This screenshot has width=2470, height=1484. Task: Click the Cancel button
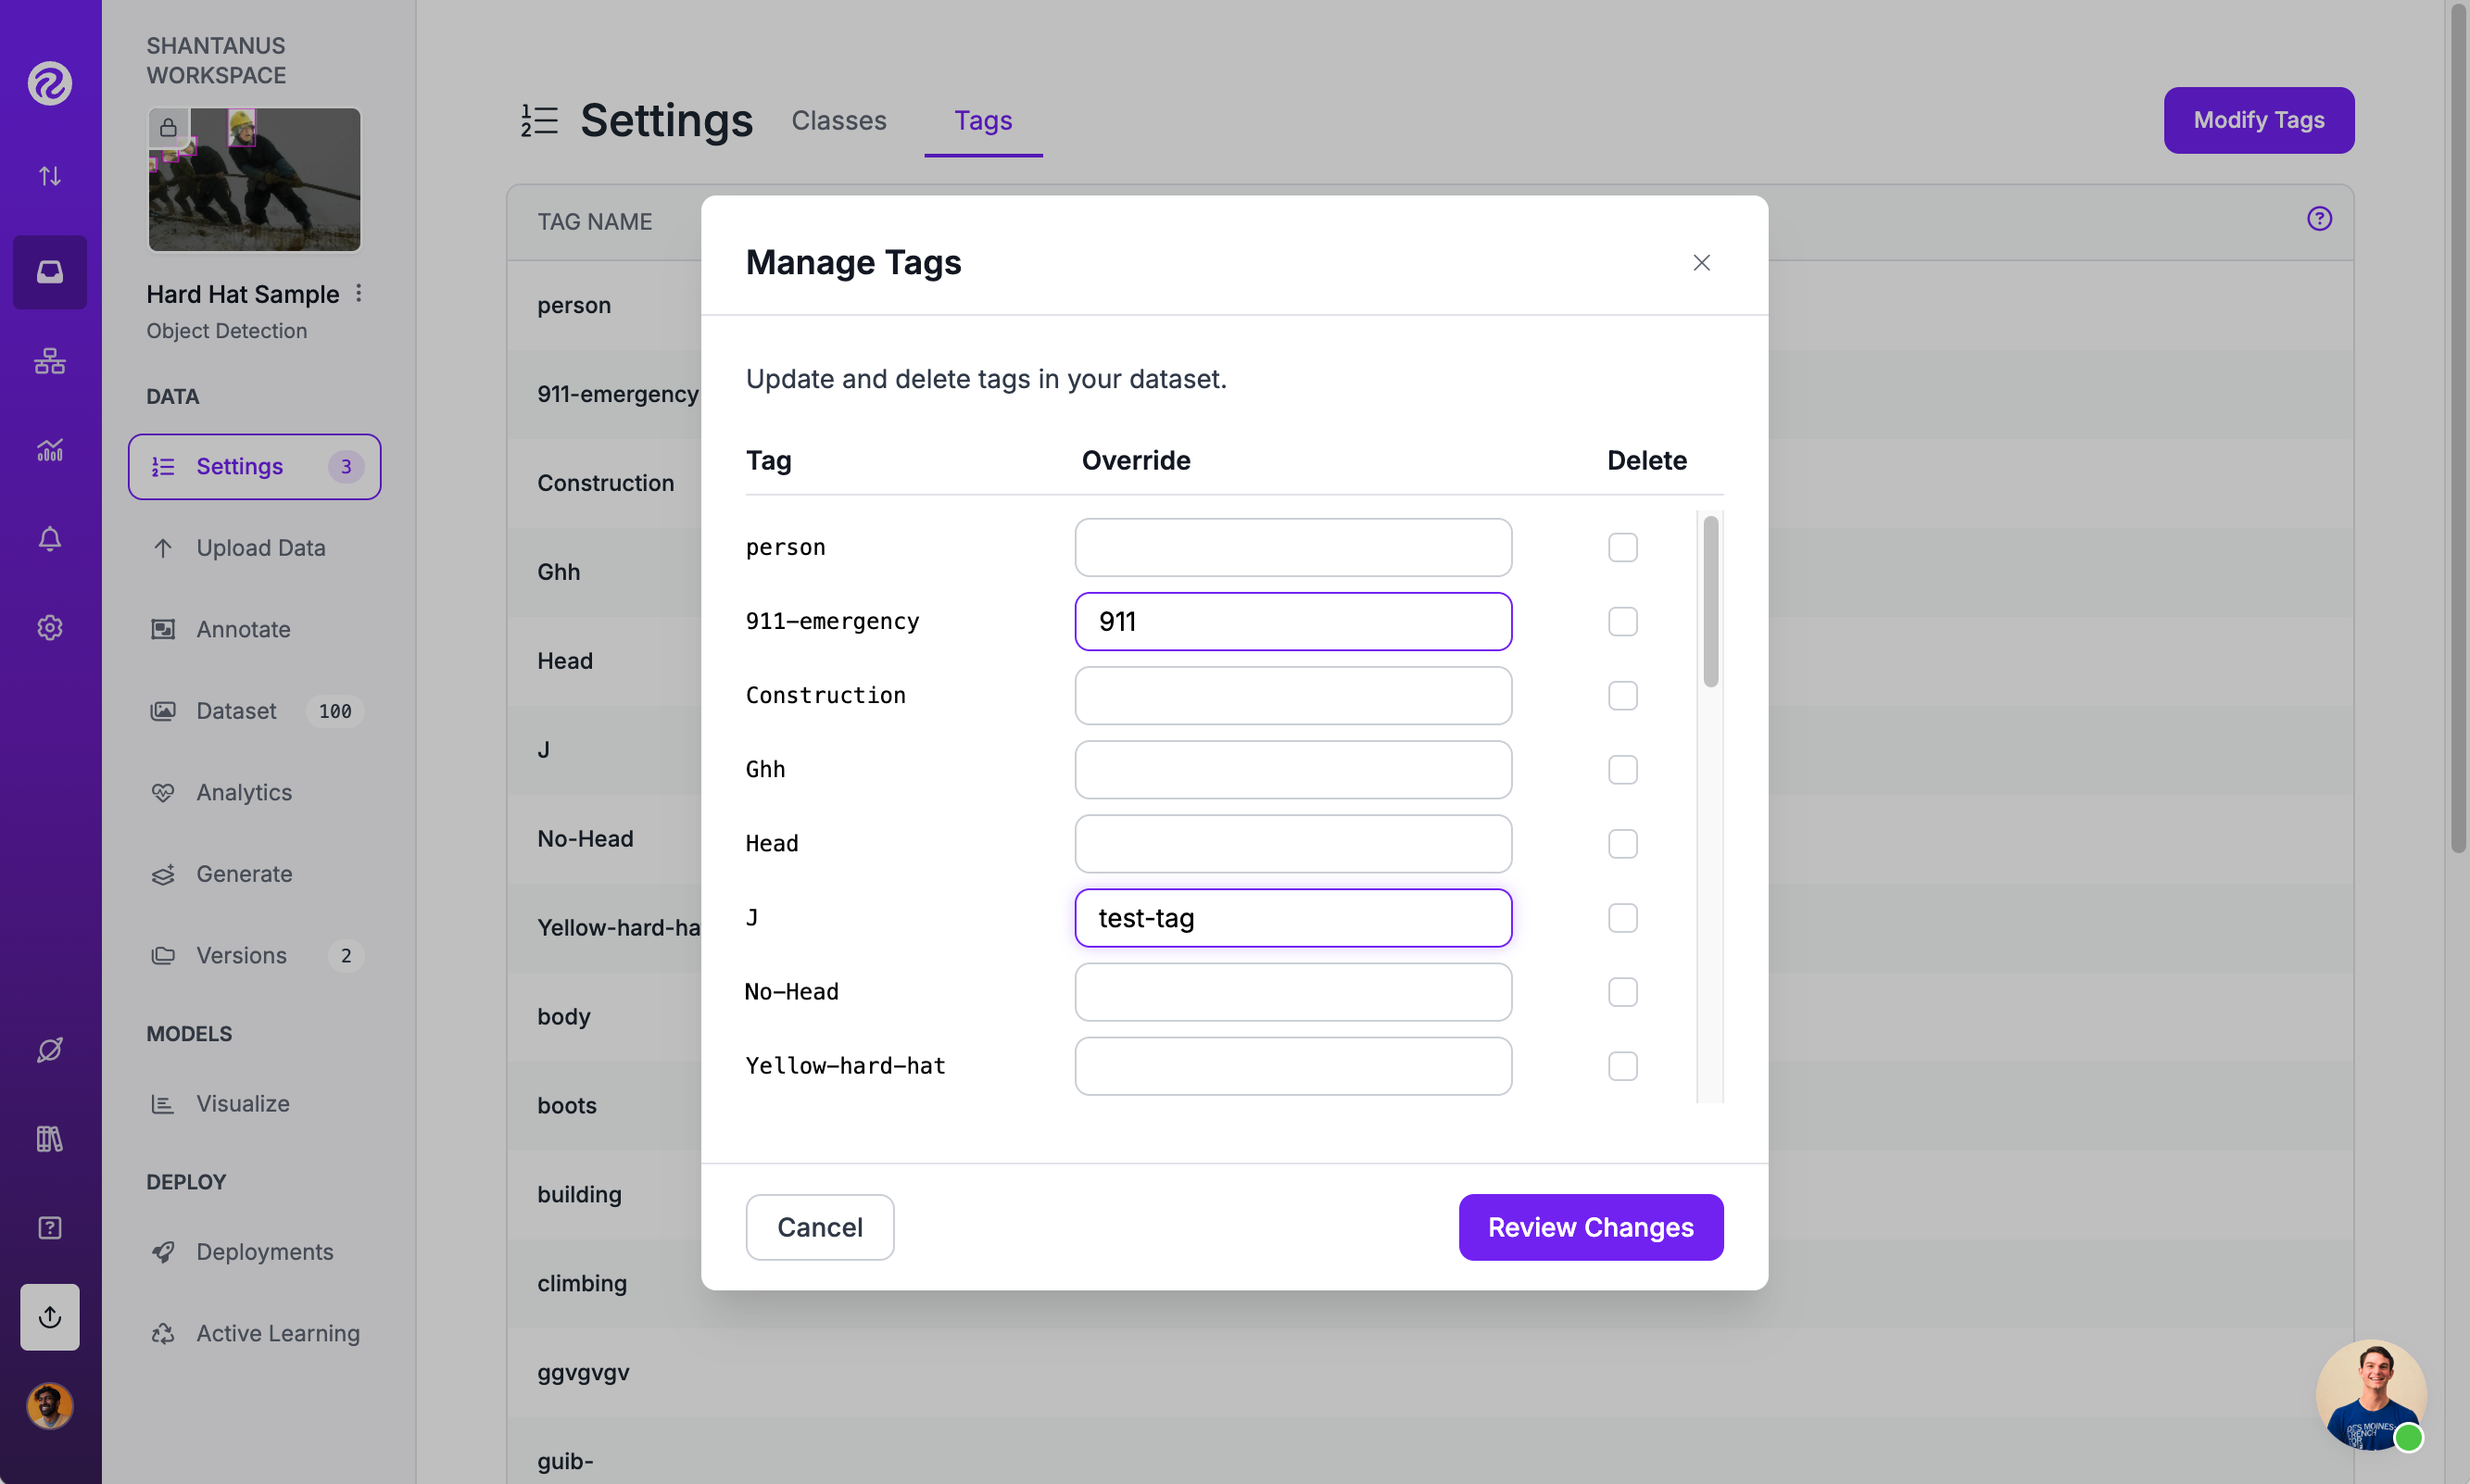[x=819, y=1227]
